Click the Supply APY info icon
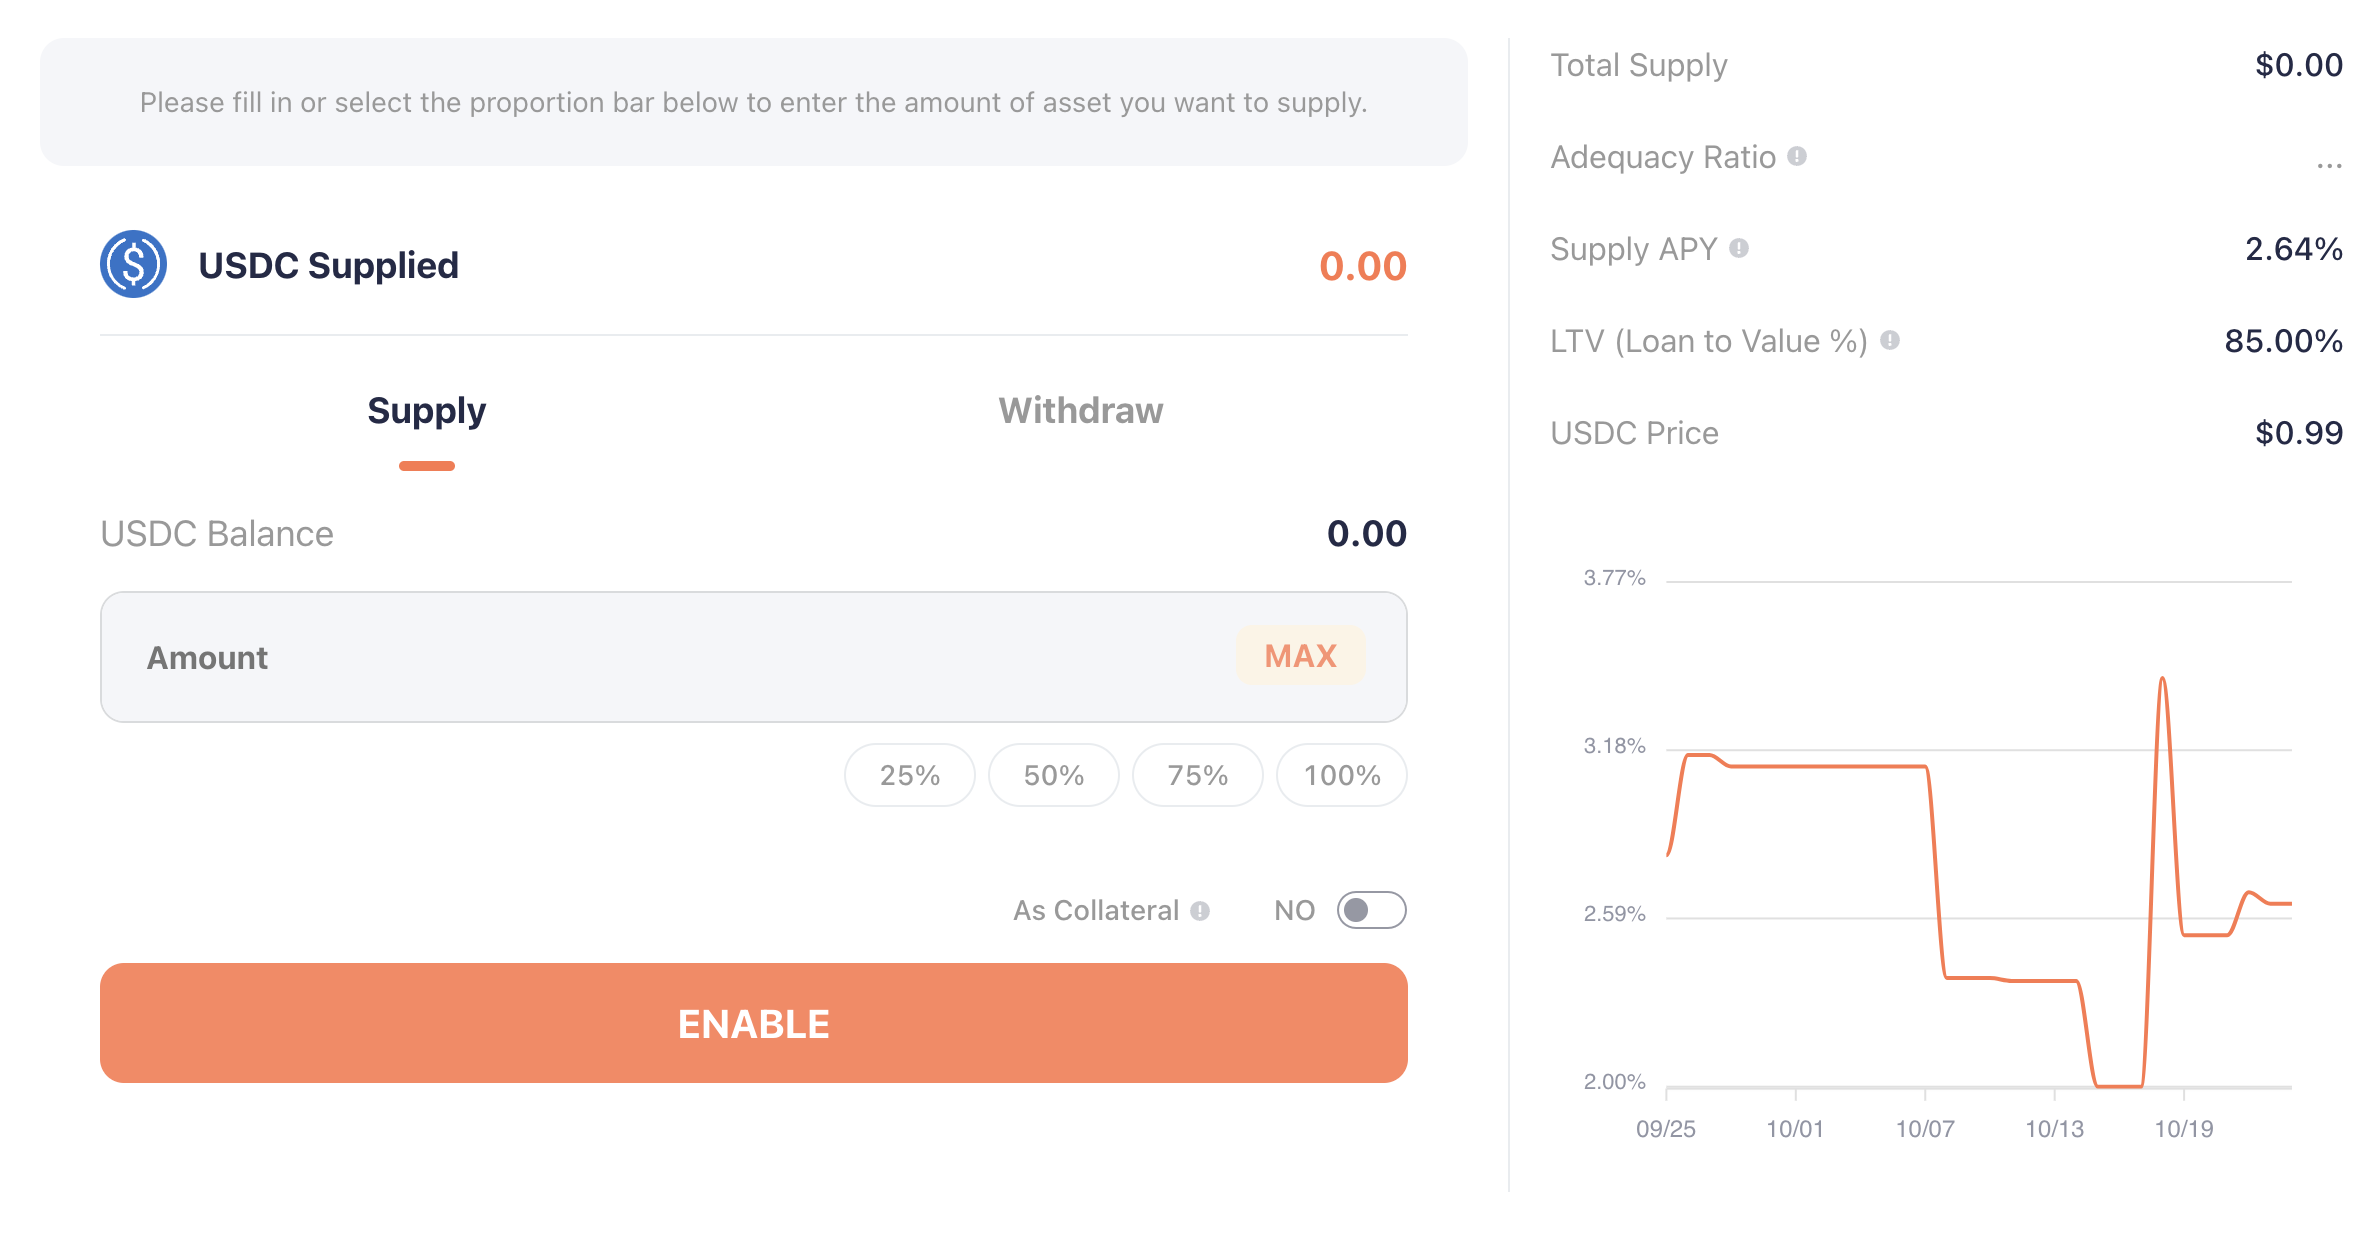Image resolution: width=2380 pixels, height=1234 pixels. point(1739,248)
